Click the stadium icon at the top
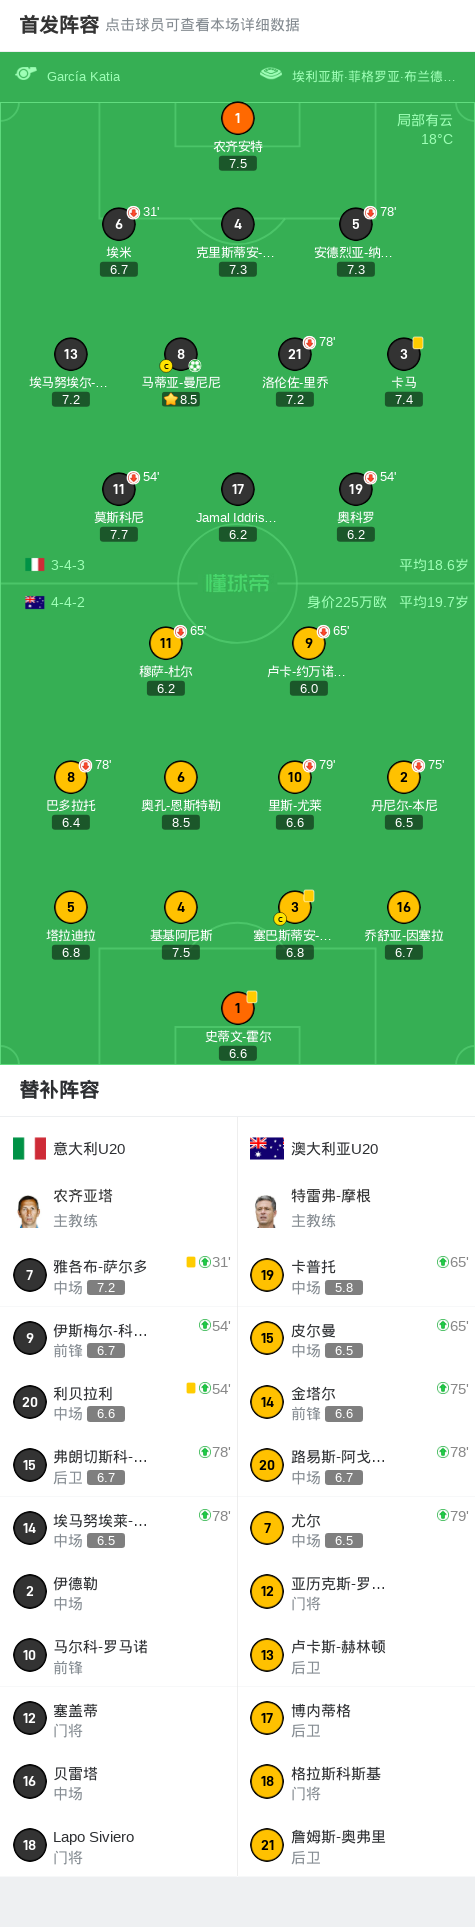 [x=271, y=74]
